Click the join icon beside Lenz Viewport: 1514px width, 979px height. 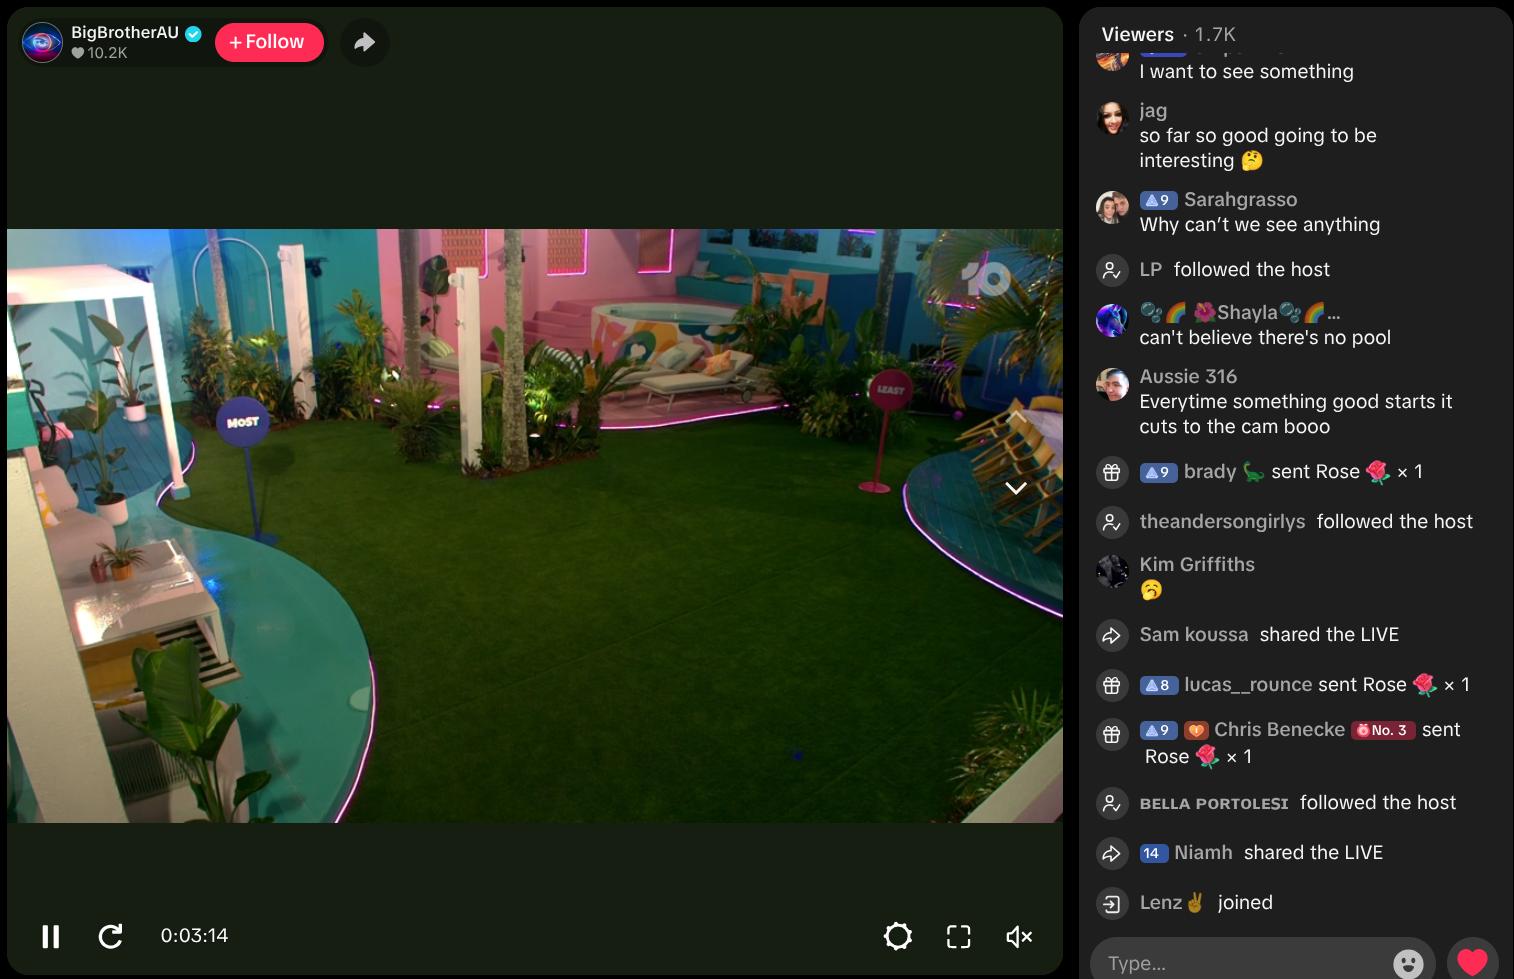point(1111,903)
